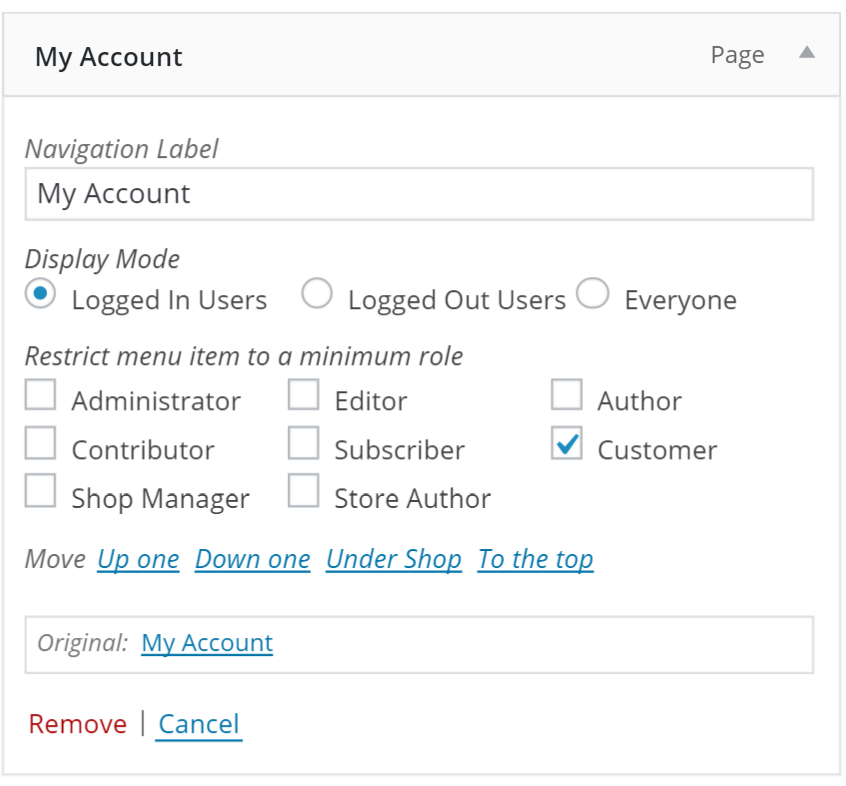Choose the Everyone display mode option
Screen dimensions: 846x786
point(593,296)
